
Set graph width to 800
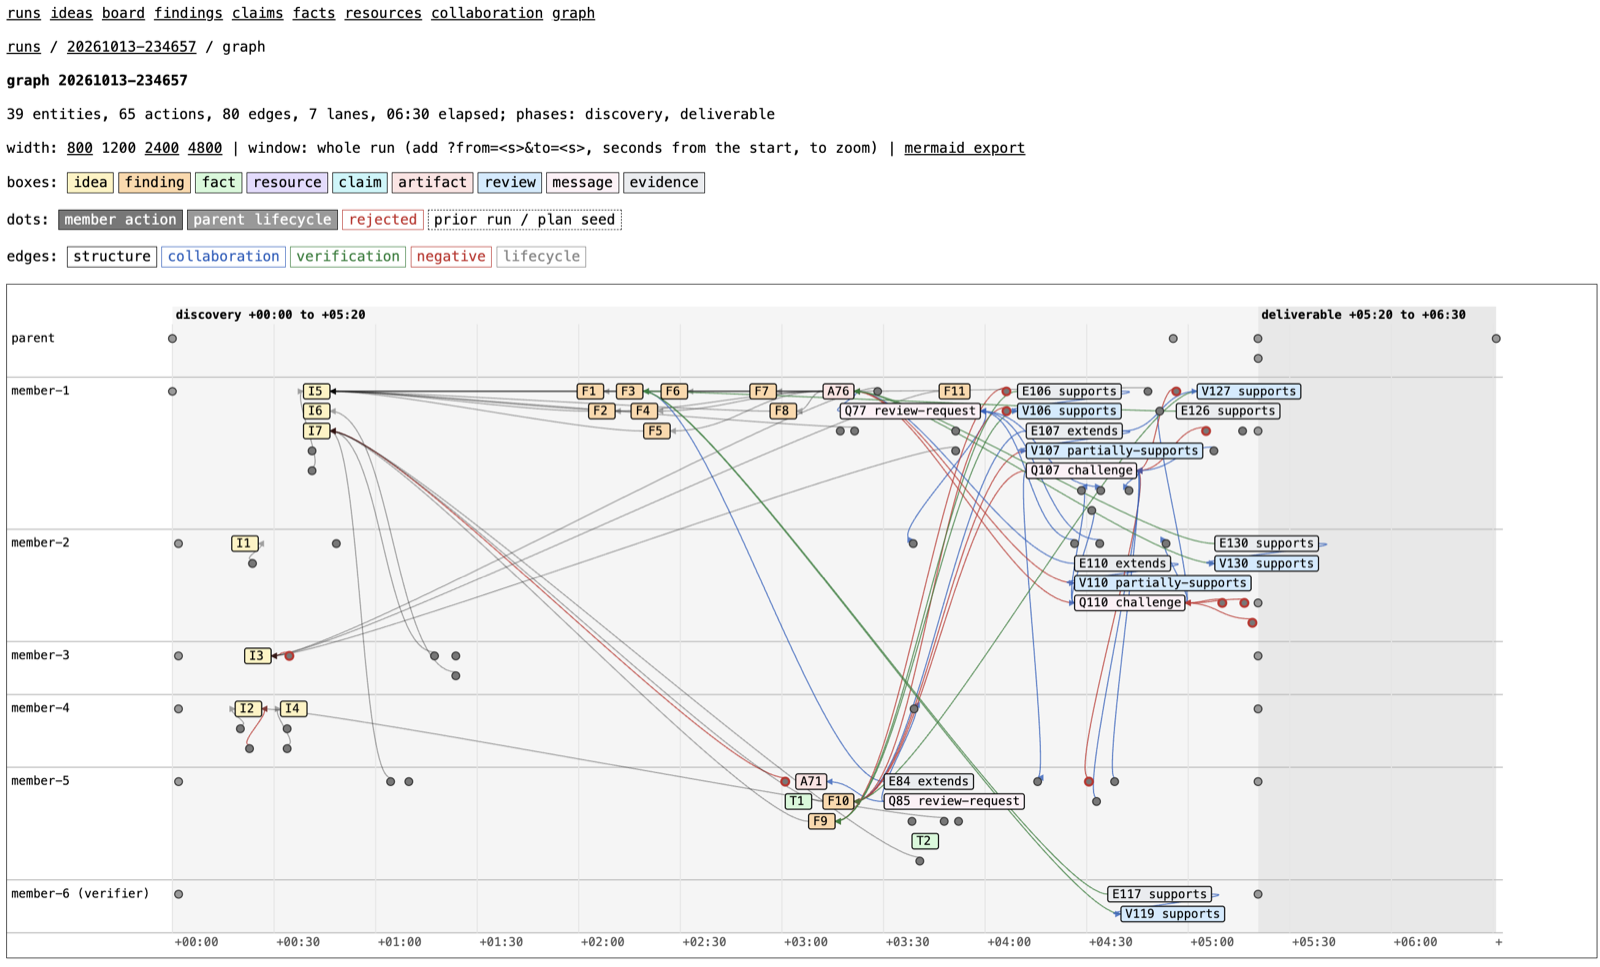80,148
